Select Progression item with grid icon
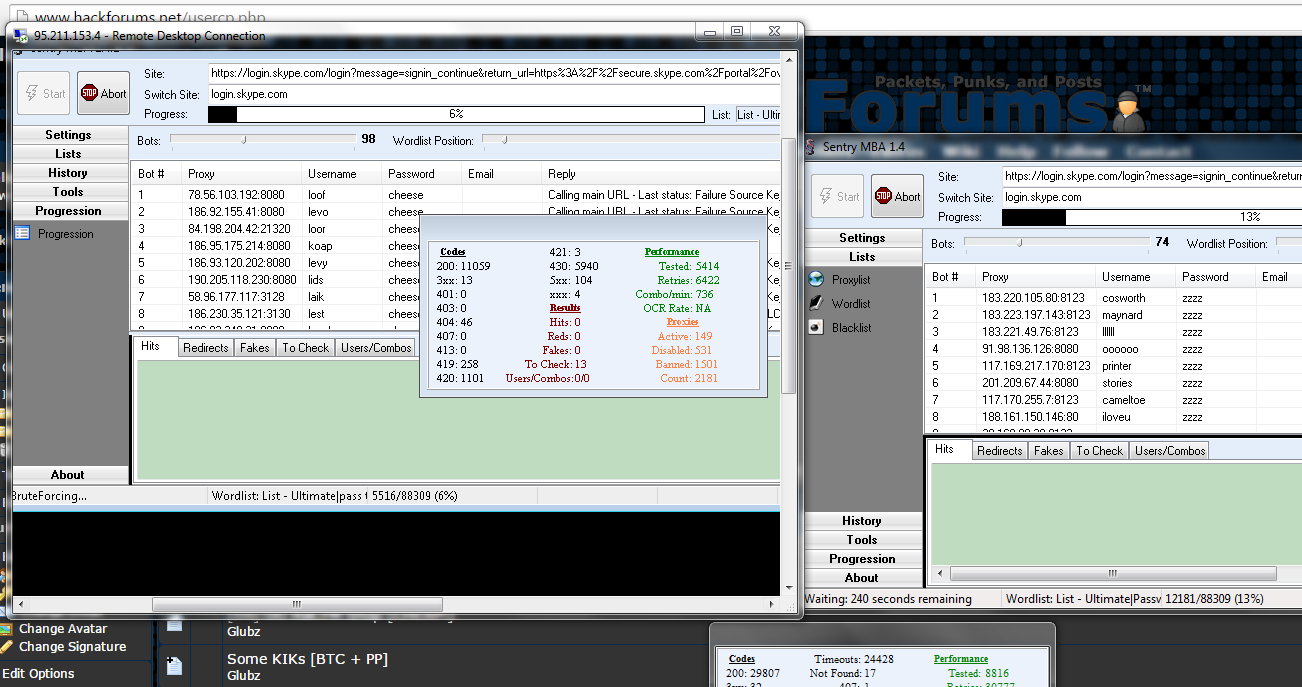 (55, 234)
